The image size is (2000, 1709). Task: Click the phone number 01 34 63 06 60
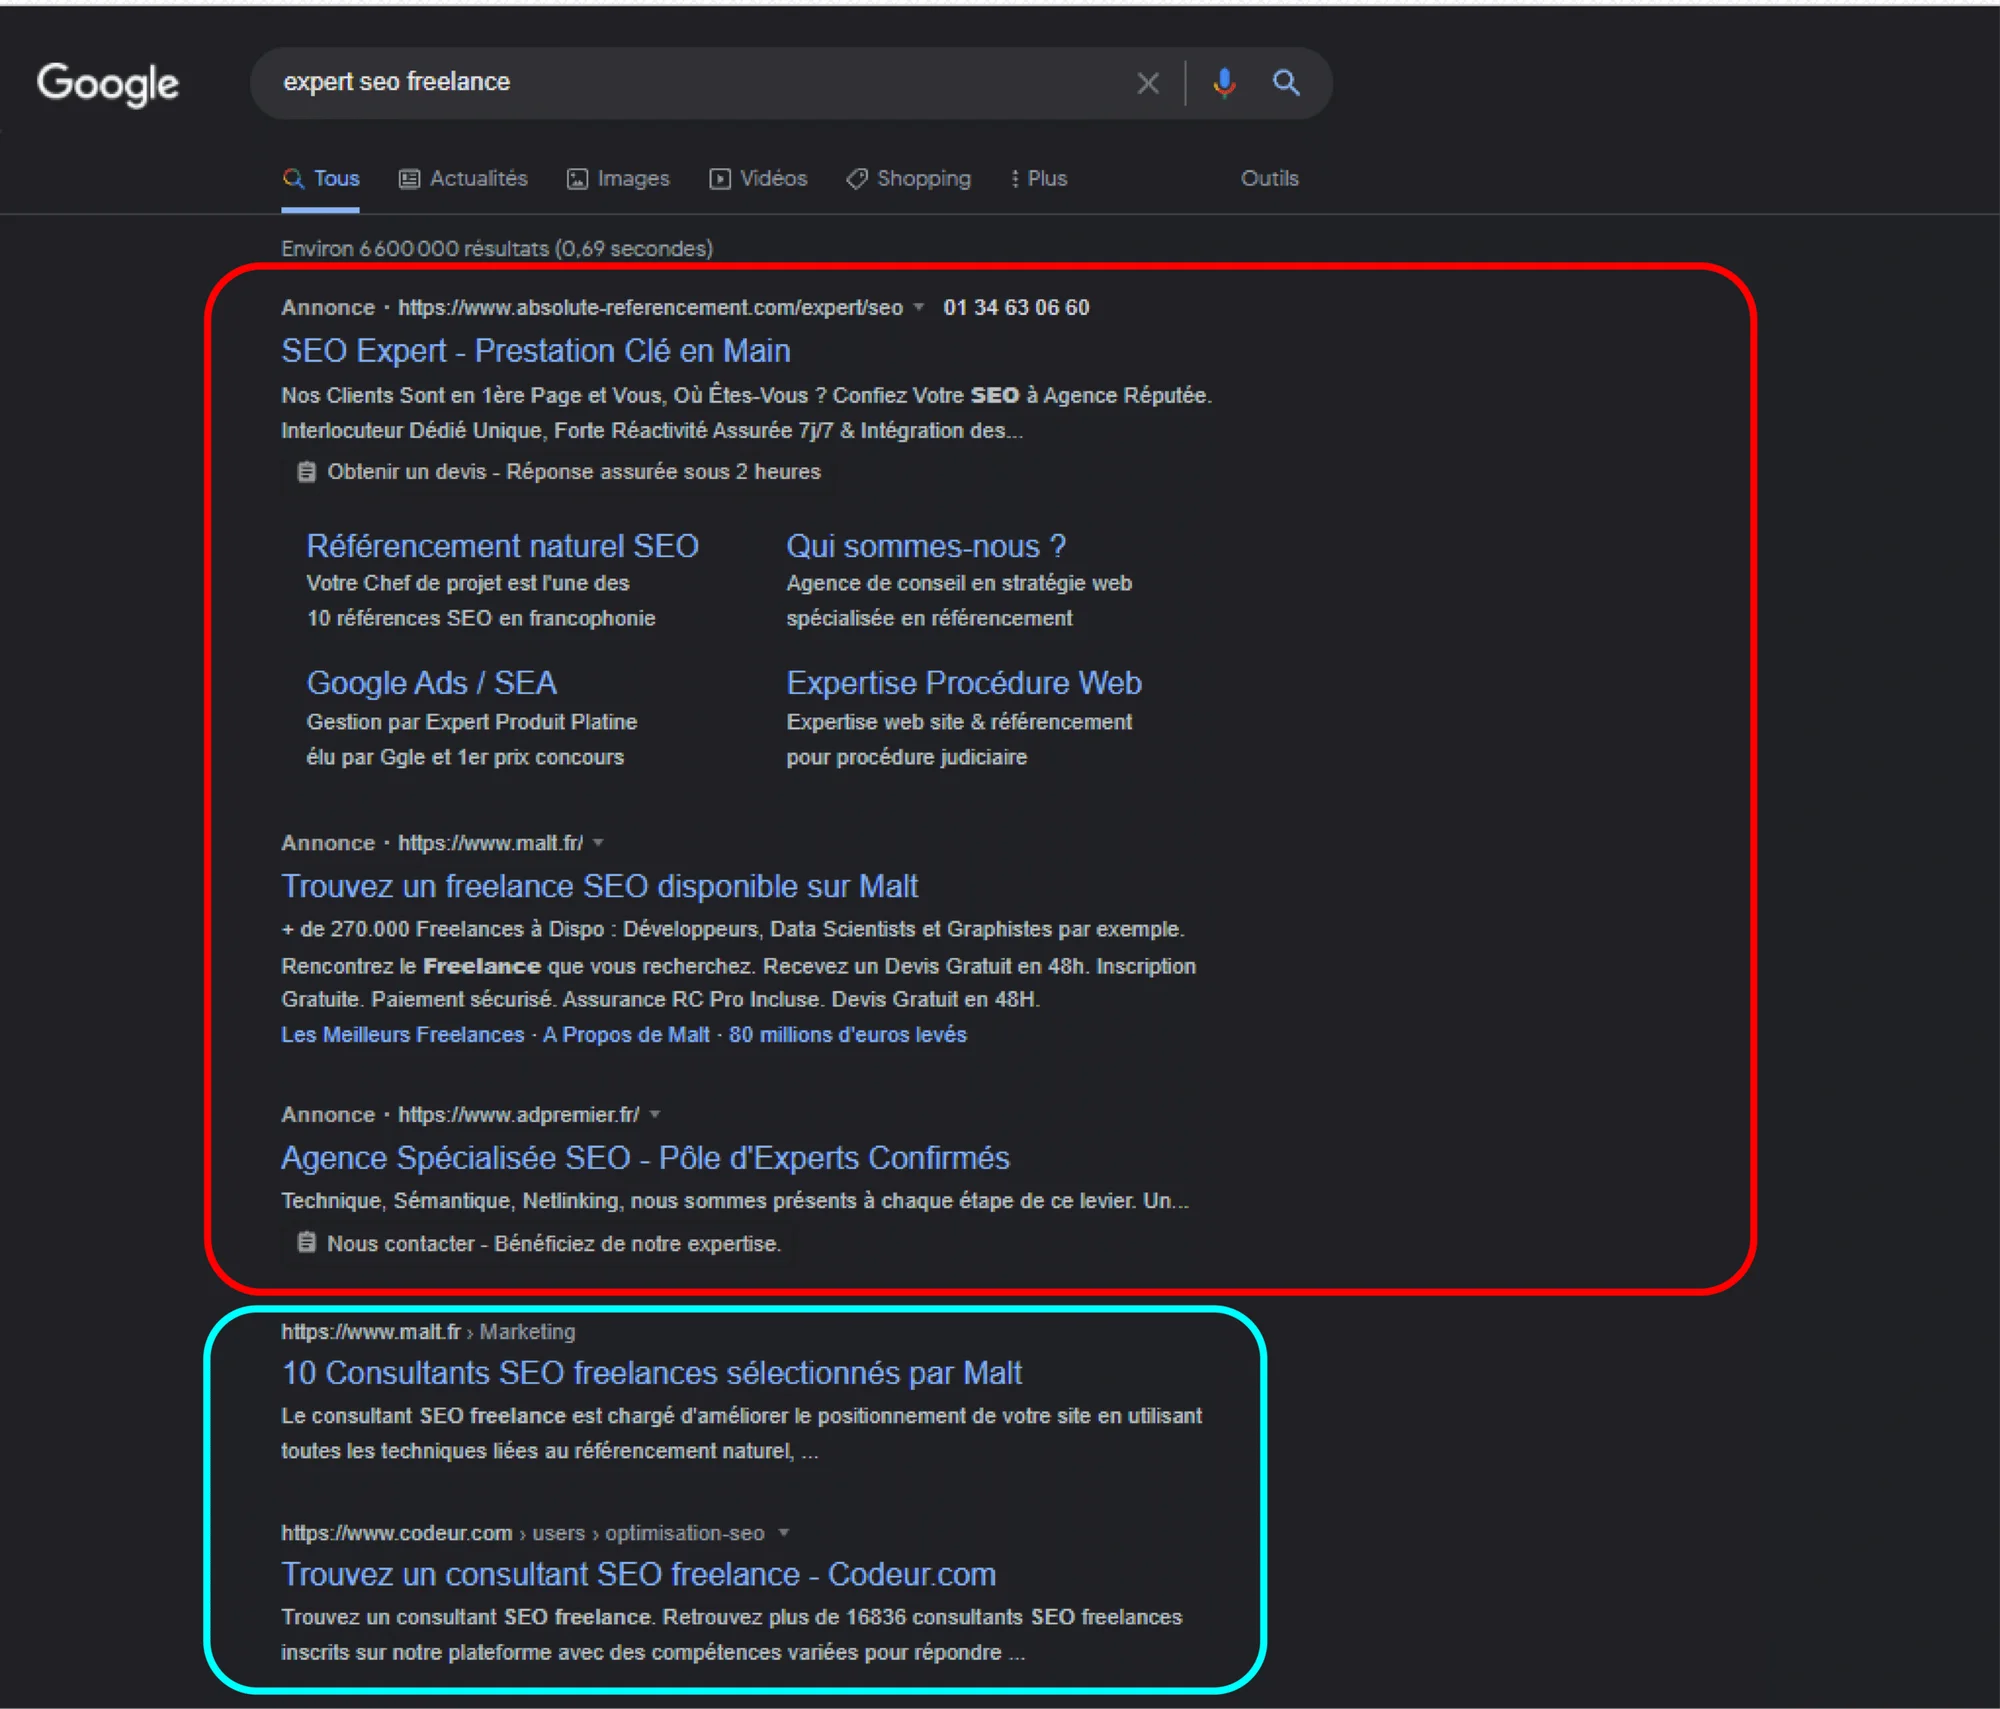(x=1016, y=308)
